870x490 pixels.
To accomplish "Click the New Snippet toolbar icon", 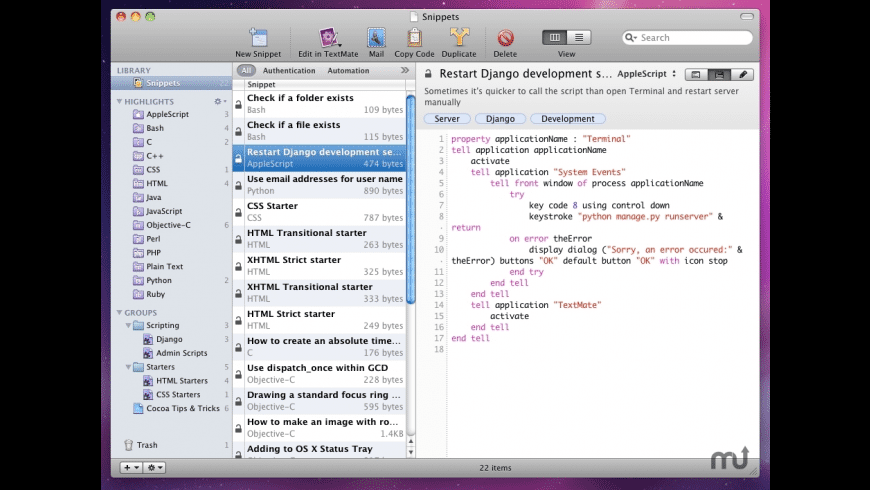I will 258,37.
